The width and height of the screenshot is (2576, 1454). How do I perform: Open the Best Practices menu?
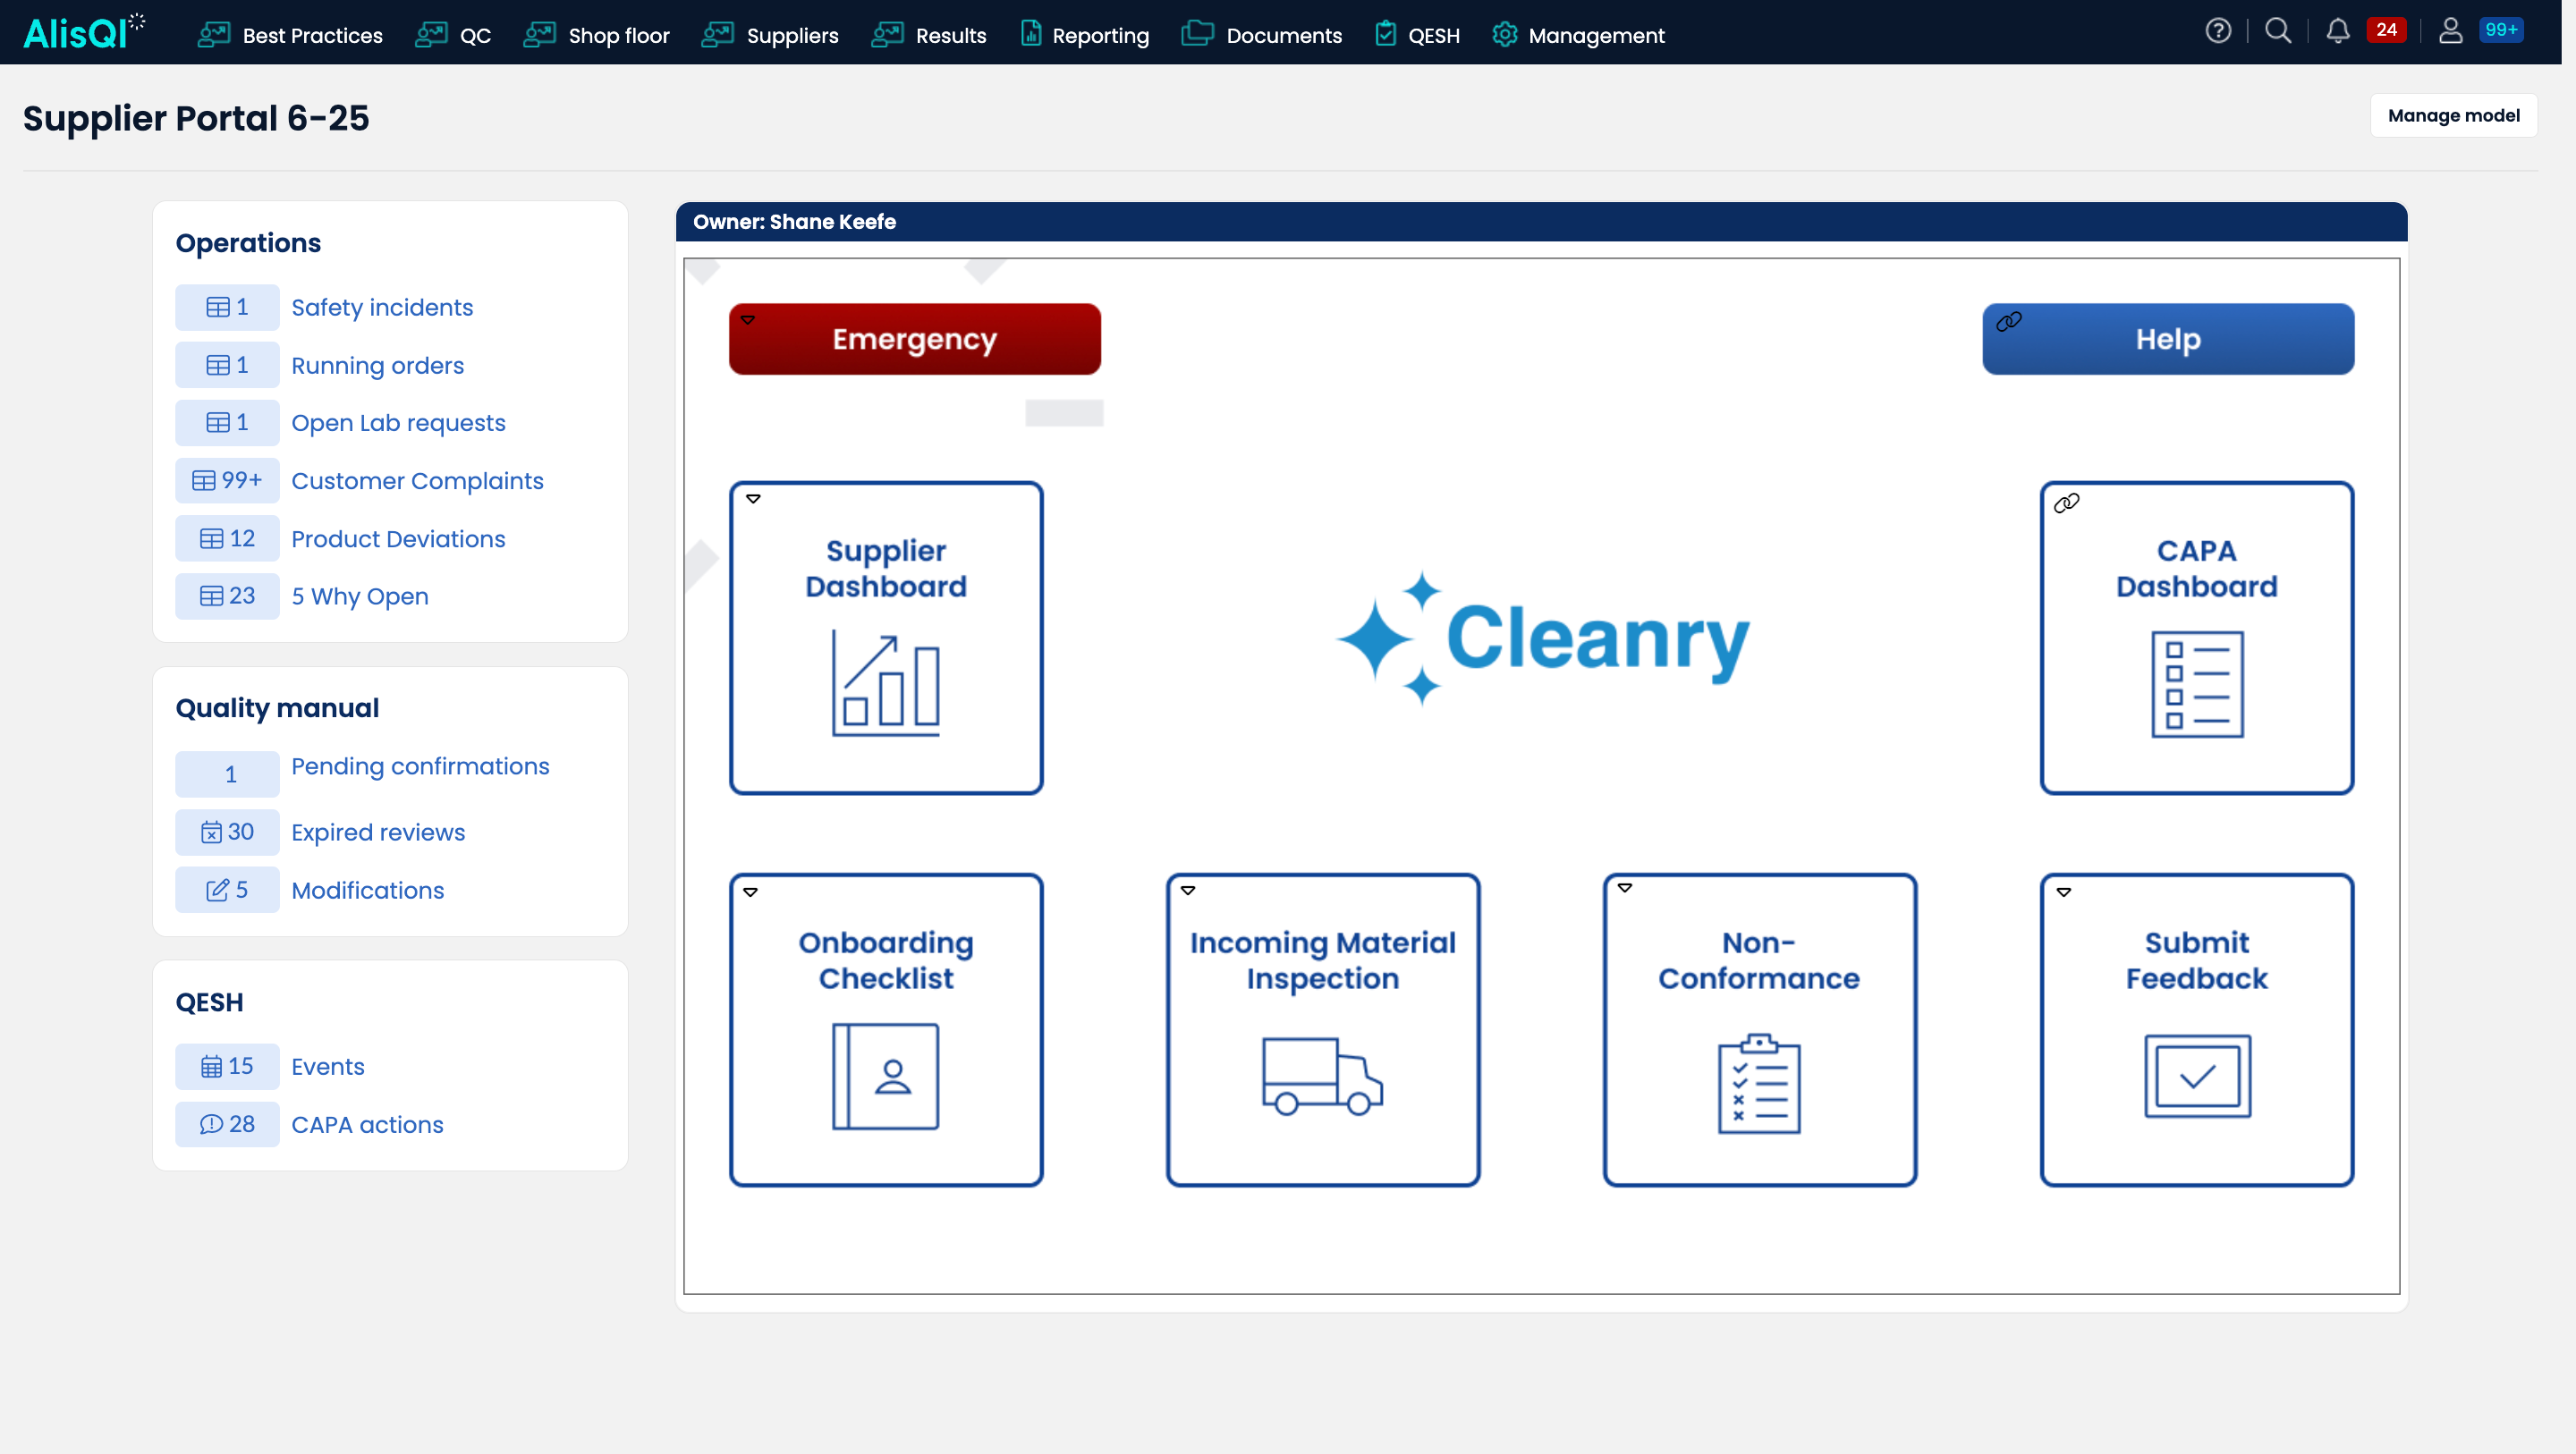pos(290,35)
